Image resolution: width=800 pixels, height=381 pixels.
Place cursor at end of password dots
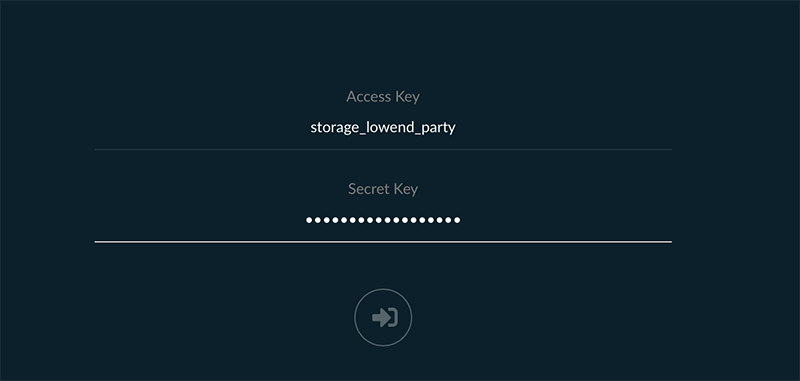coord(461,220)
